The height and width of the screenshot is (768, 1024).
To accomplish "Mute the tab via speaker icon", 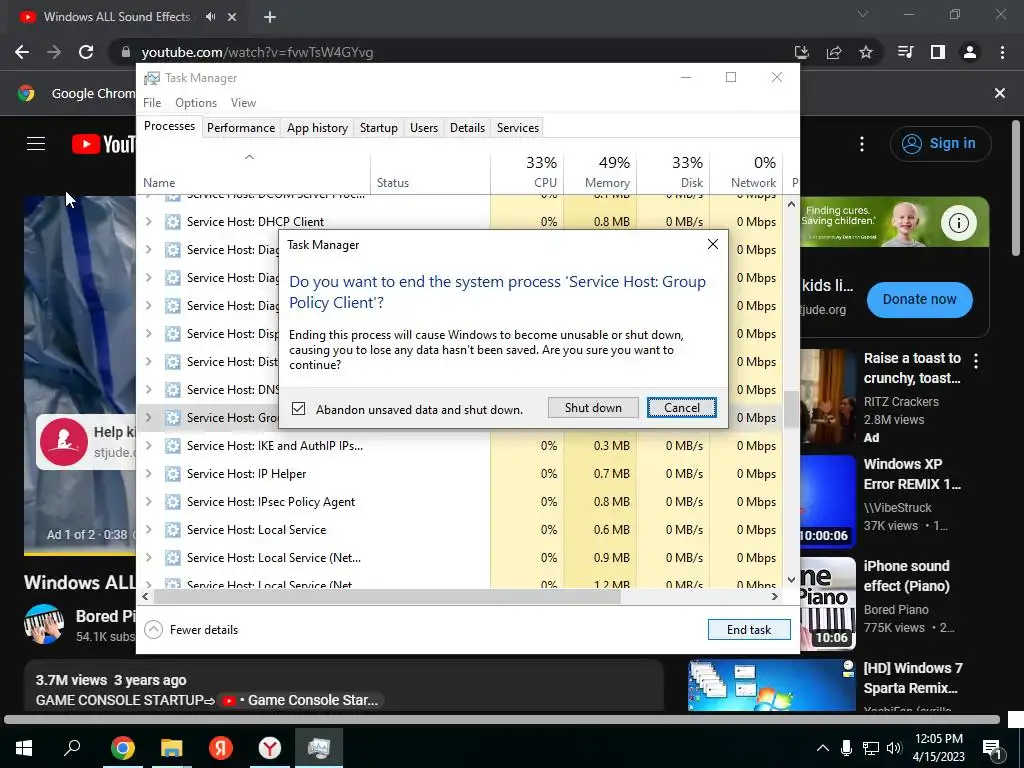I will tap(210, 17).
